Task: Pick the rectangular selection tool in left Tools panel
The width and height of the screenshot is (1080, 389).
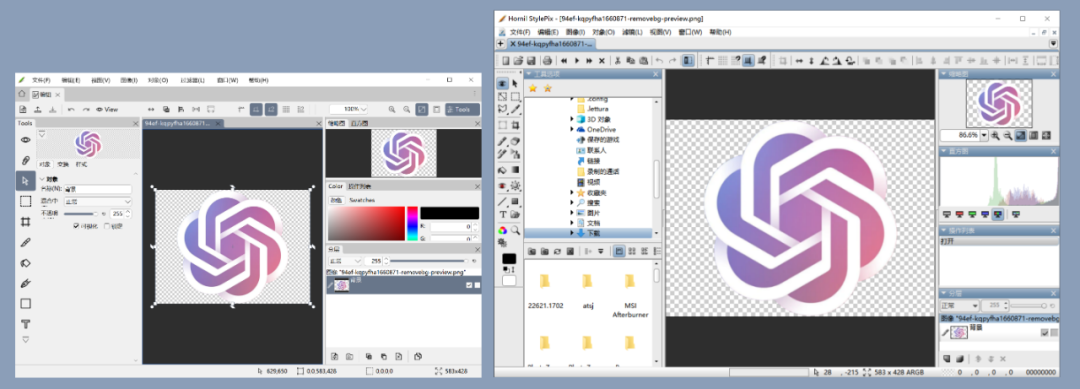Action: [25, 201]
